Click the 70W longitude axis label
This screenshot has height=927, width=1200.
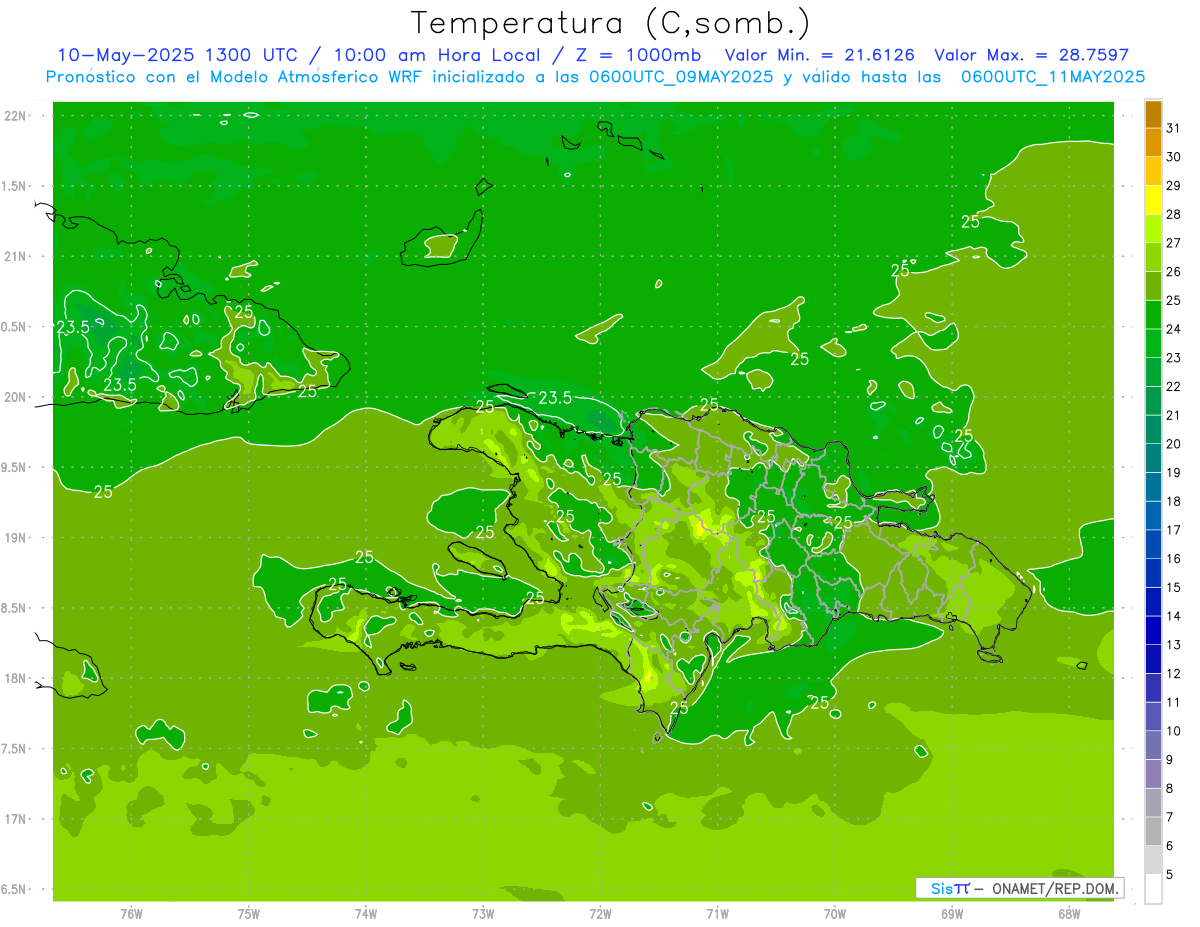pos(835,914)
